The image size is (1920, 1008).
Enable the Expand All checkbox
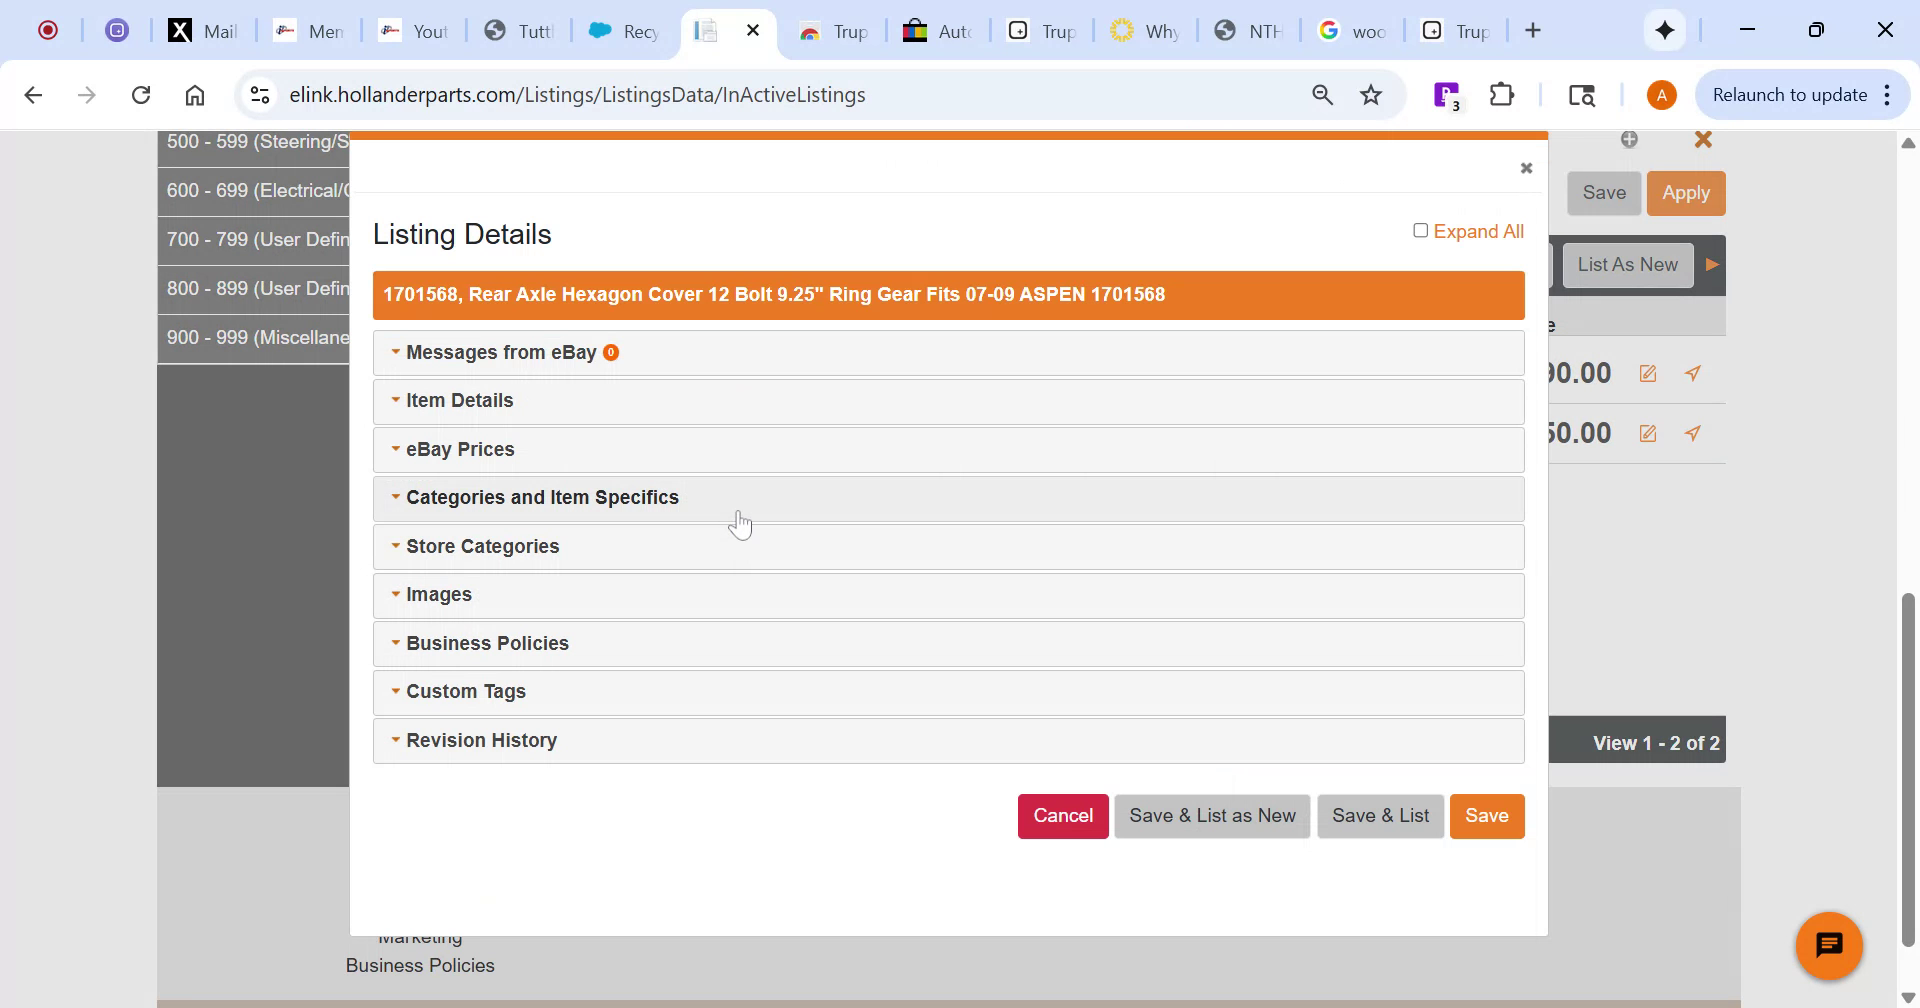point(1421,230)
